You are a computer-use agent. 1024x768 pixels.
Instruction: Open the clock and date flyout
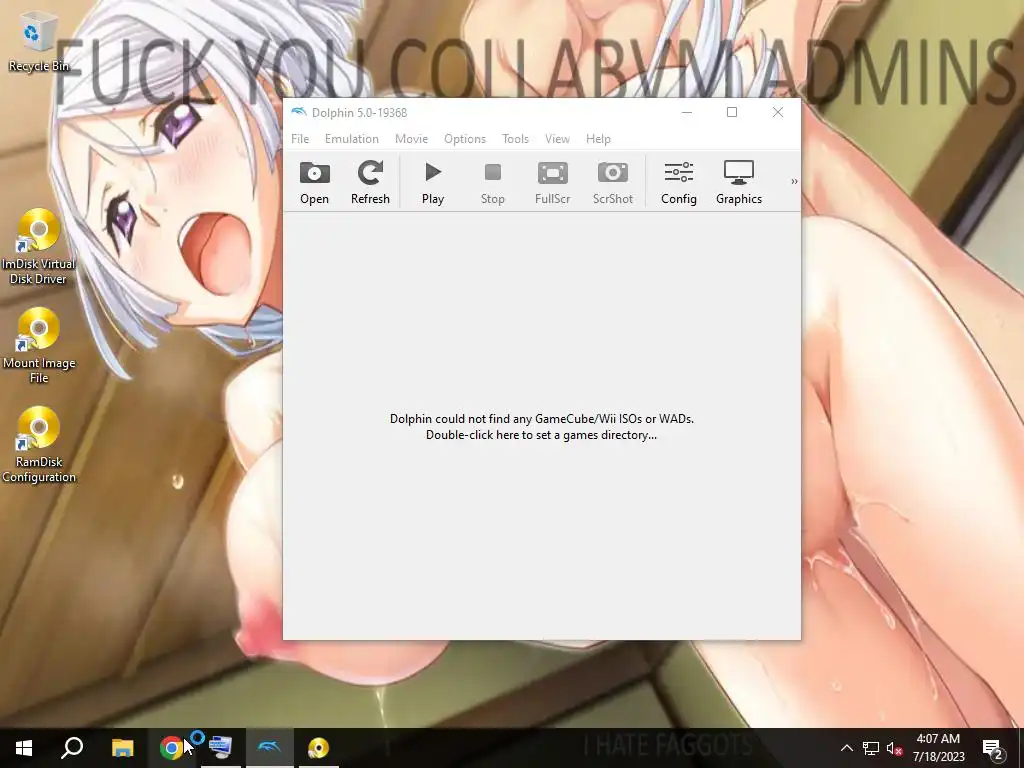pos(938,748)
